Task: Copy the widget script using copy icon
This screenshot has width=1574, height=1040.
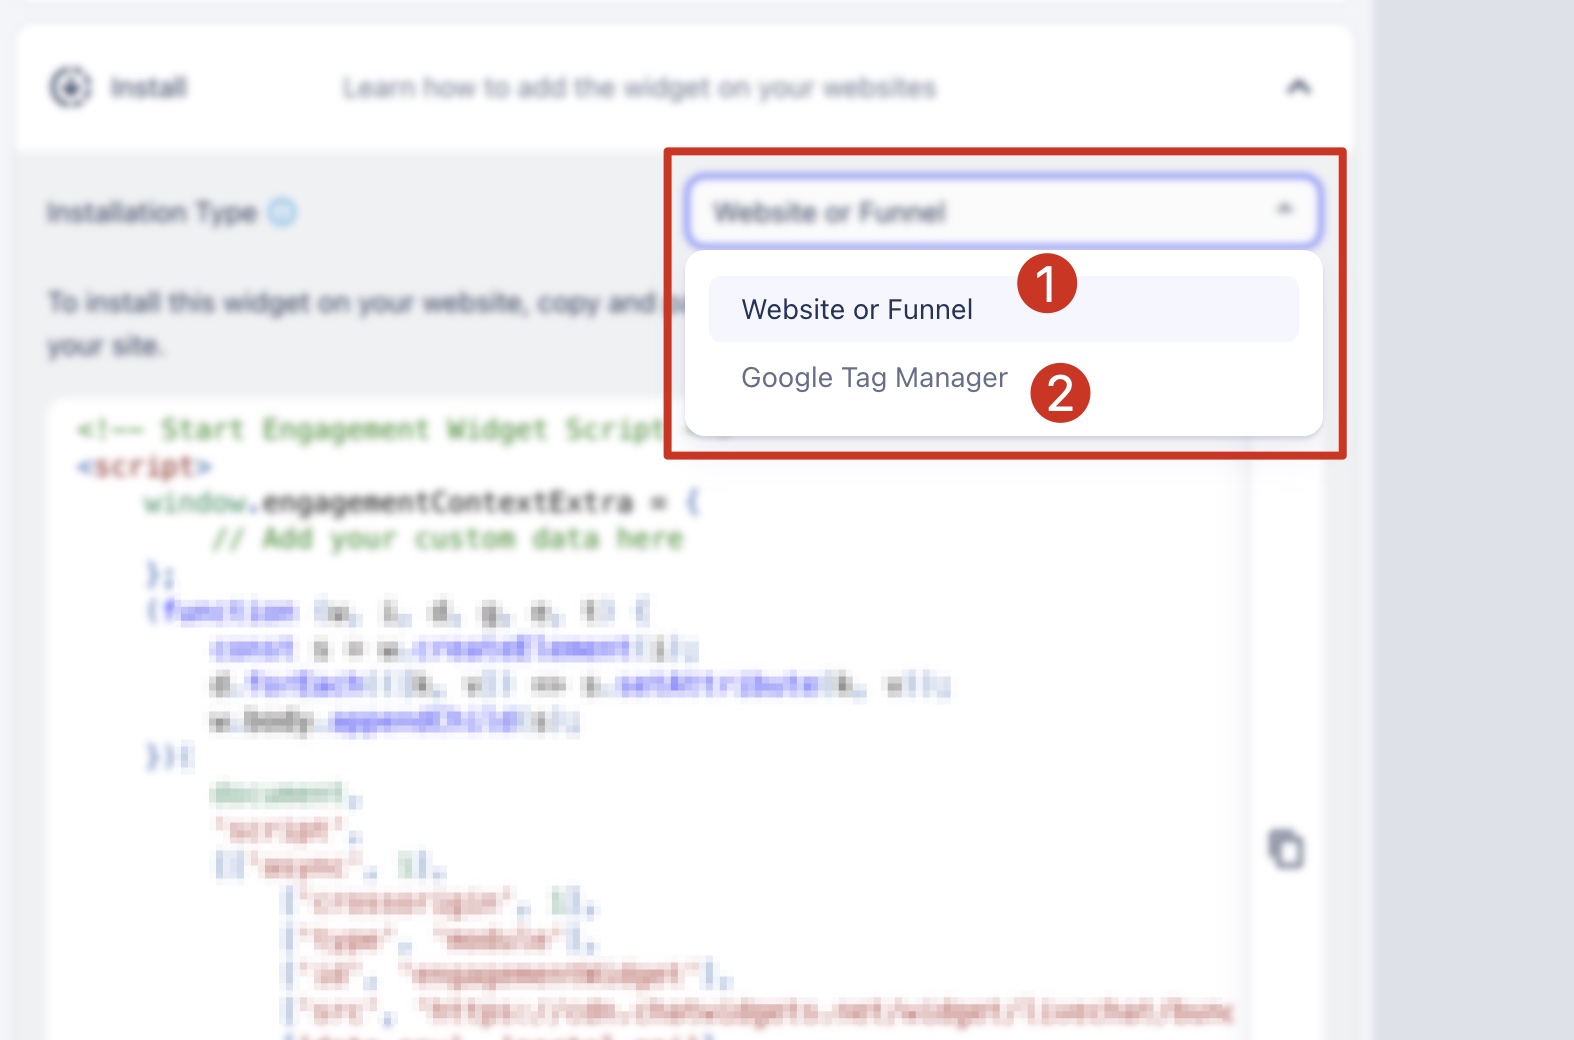Action: [1287, 850]
